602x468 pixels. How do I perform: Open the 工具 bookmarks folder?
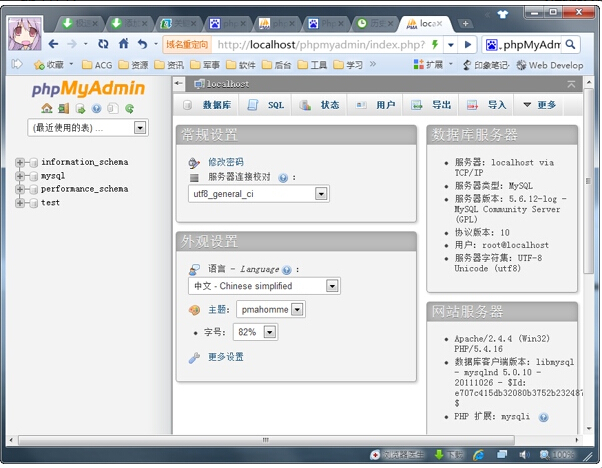pos(313,65)
